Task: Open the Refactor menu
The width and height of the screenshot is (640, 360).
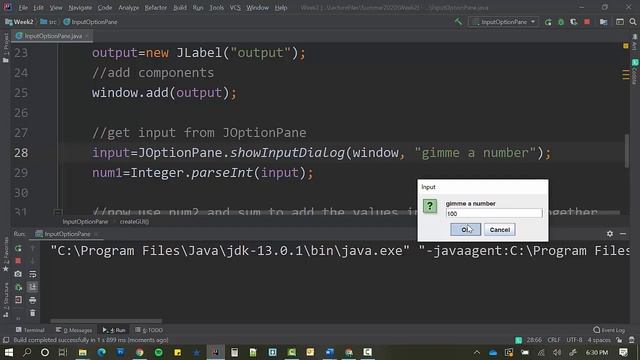Action: tap(156, 7)
